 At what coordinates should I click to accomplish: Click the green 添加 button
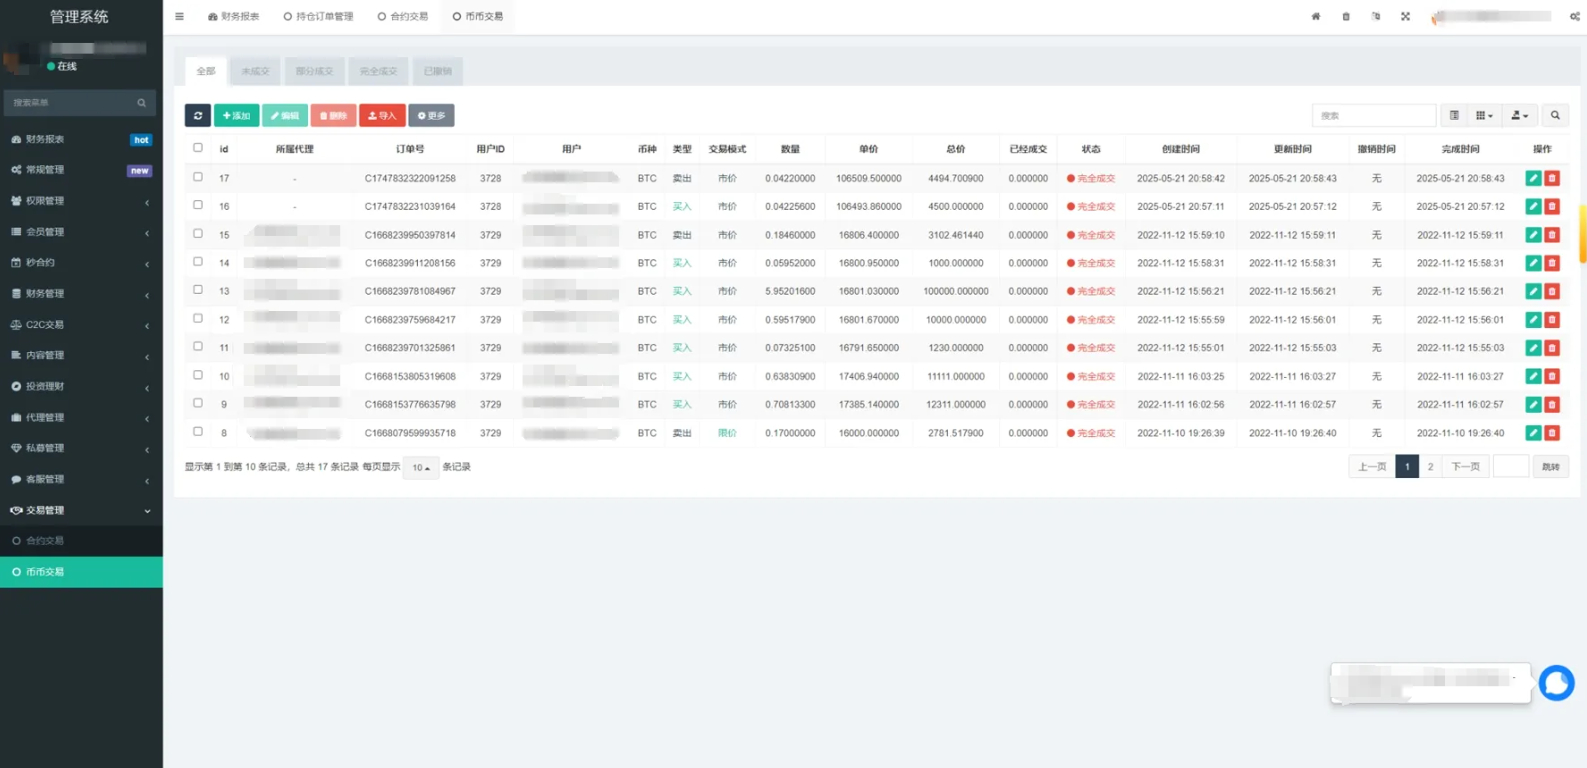pos(236,116)
